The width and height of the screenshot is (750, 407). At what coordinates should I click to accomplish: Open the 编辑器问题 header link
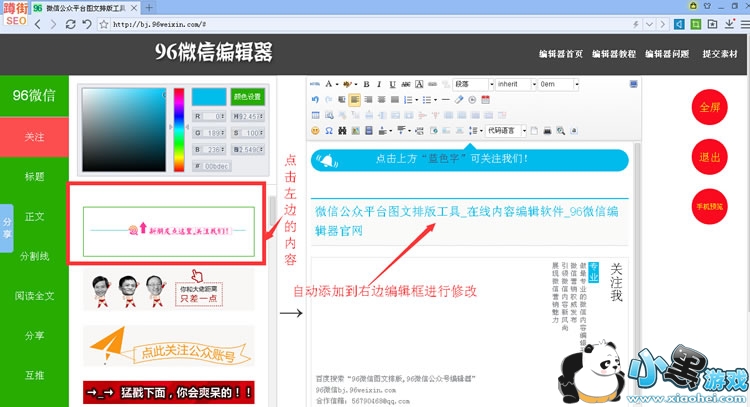coord(667,54)
